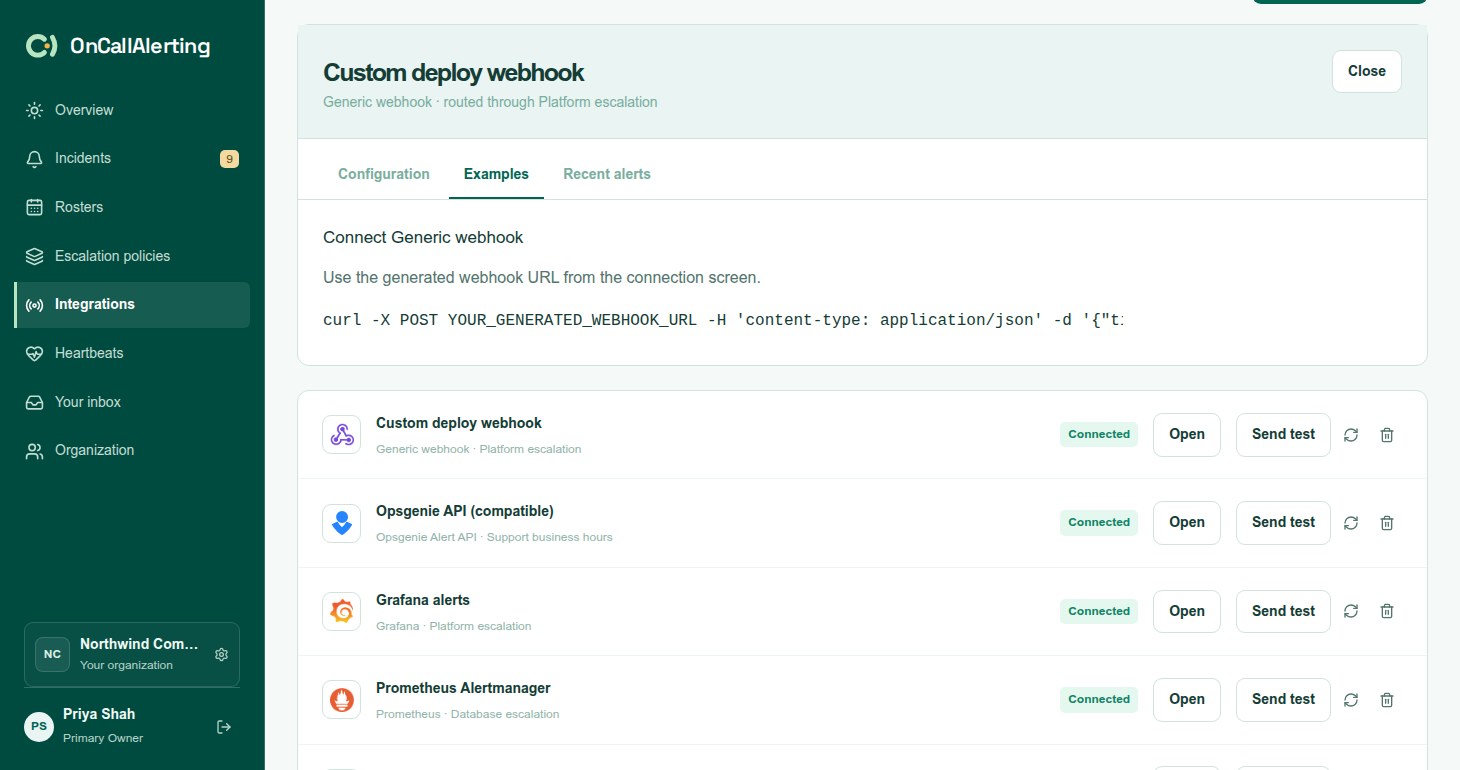Viewport: 1460px width, 770px height.
Task: Select the Examples tab
Action: pyautogui.click(x=496, y=174)
